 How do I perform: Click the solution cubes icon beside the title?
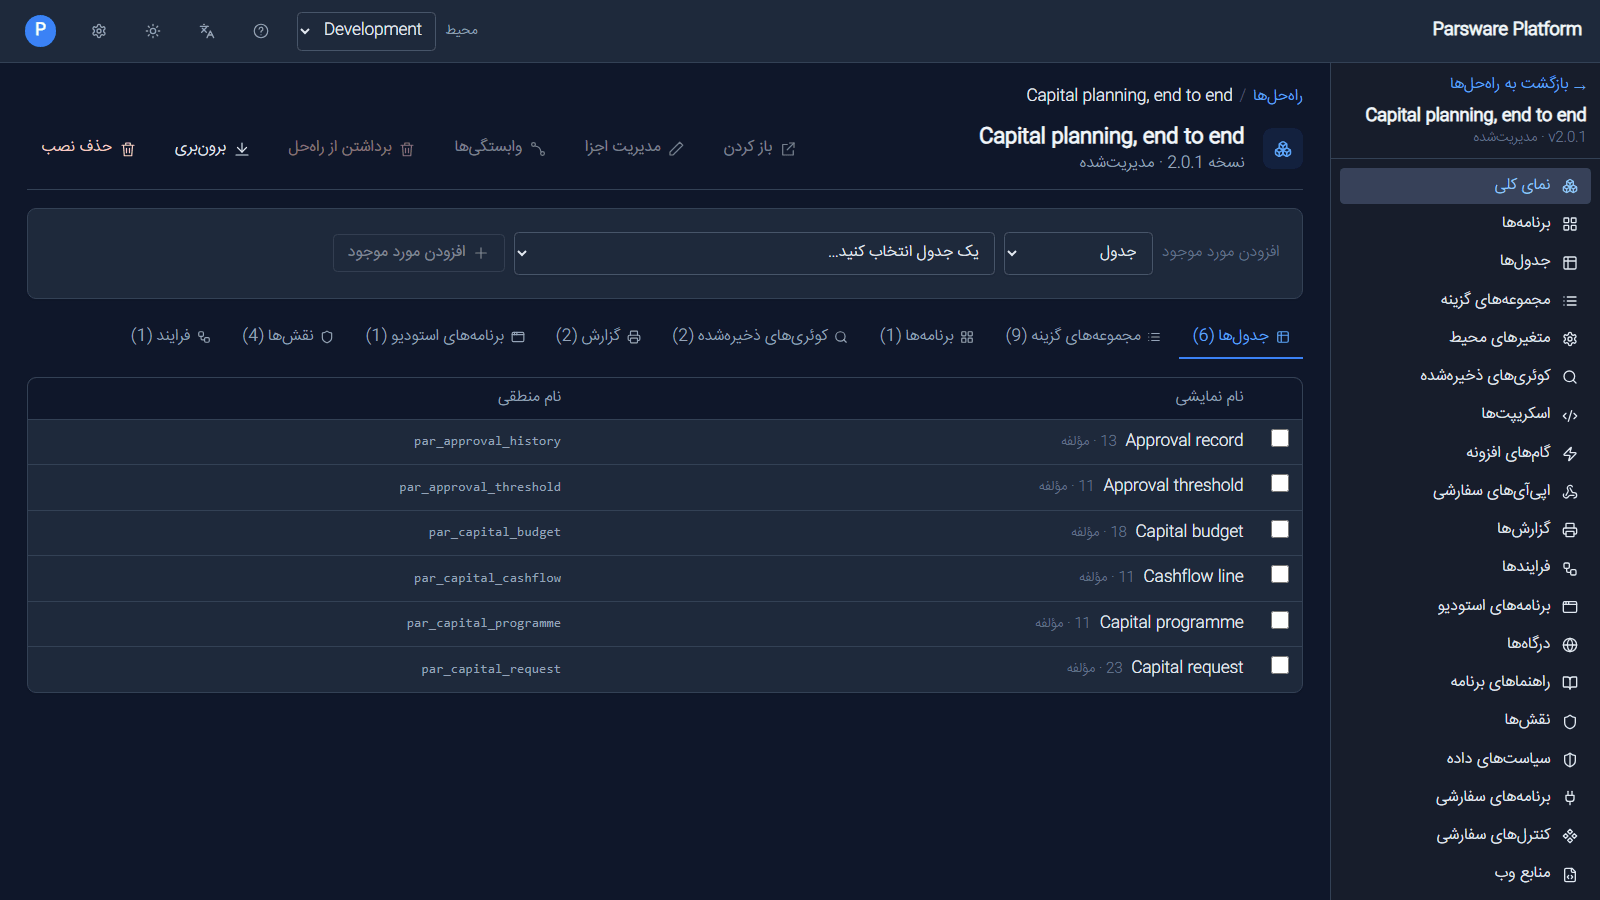tap(1283, 149)
